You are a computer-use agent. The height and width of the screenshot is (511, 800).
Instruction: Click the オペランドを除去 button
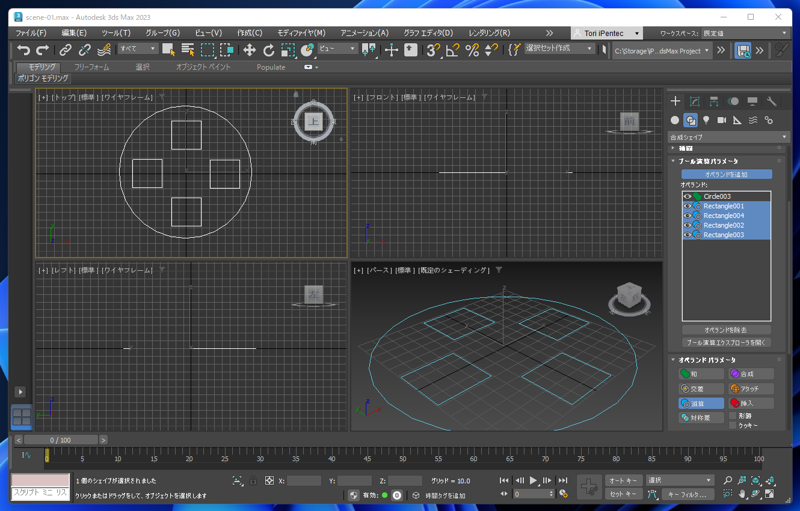pyautogui.click(x=727, y=330)
